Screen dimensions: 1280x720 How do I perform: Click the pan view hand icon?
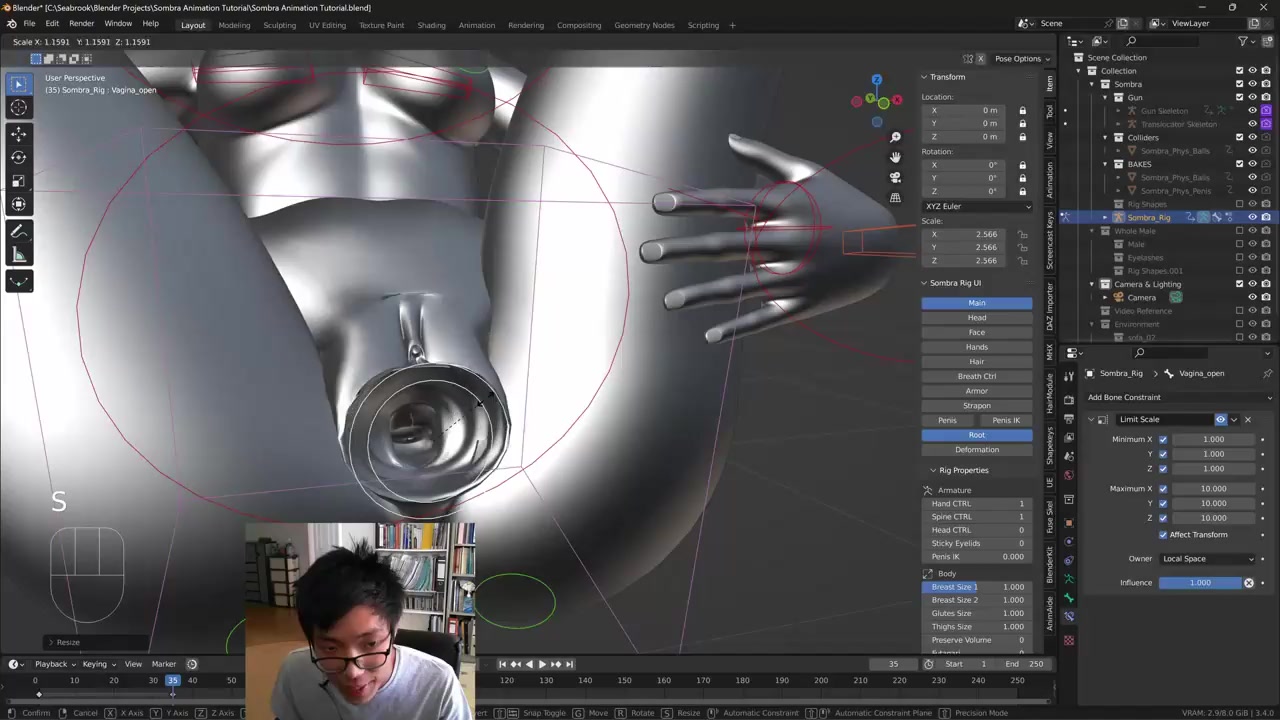point(895,157)
